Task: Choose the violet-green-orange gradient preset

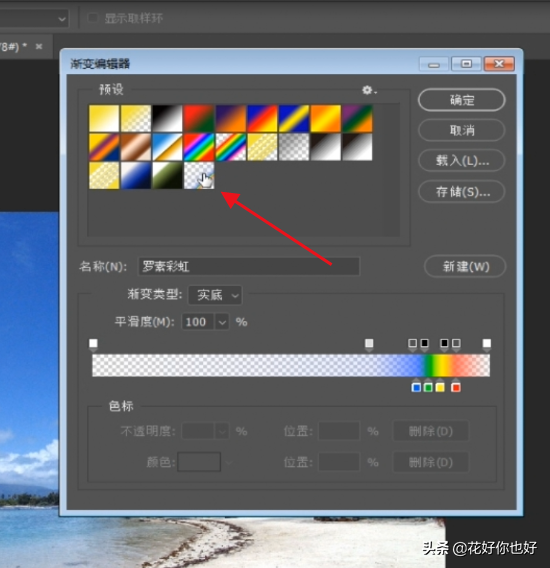Action: 357,118
